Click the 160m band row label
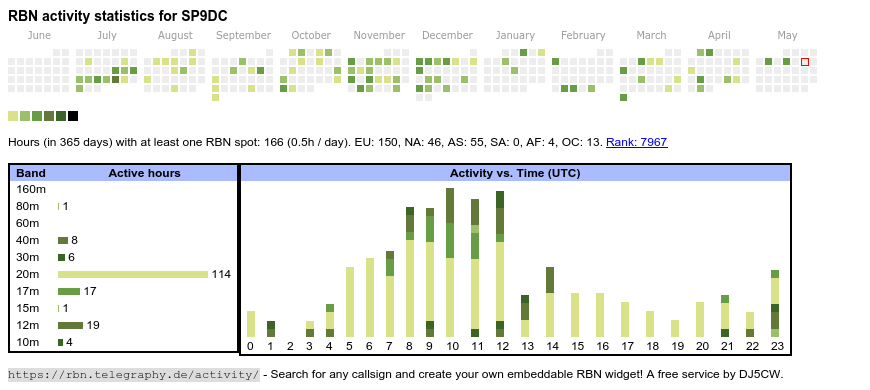Image resolution: width=870 pixels, height=390 pixels. 31,190
